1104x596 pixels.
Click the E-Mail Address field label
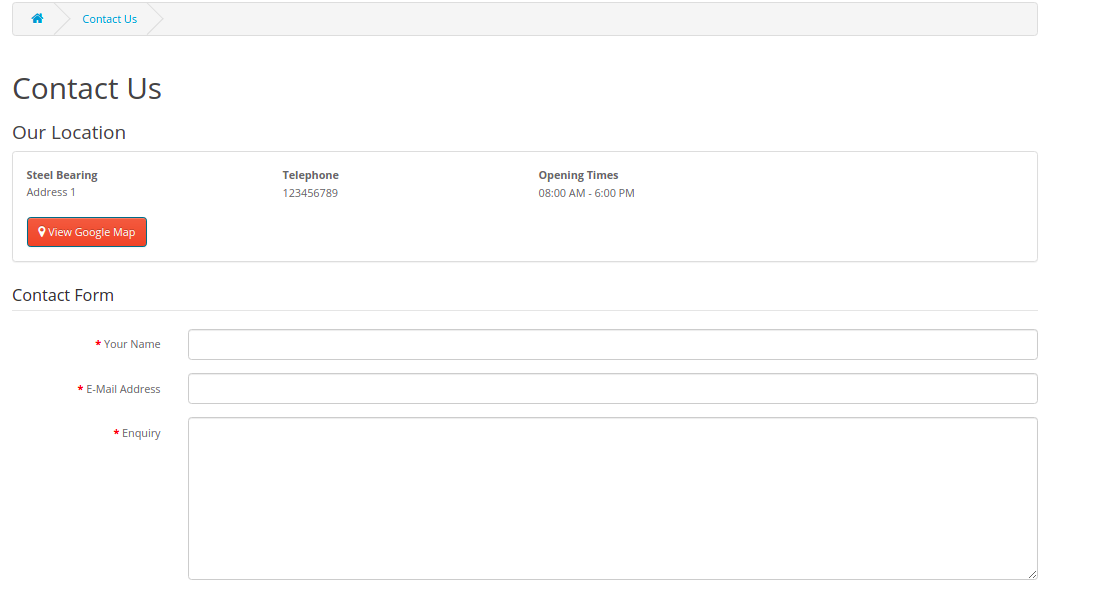(x=123, y=389)
